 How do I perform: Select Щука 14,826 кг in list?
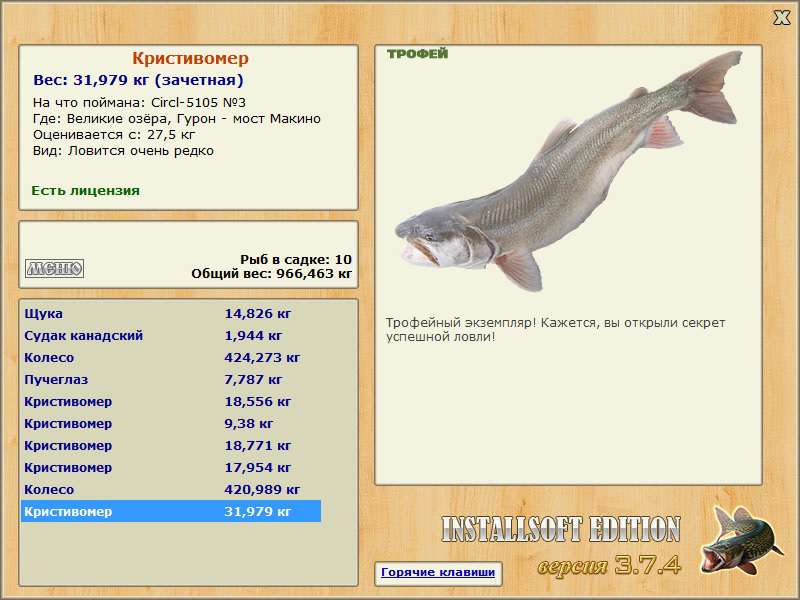coord(170,313)
